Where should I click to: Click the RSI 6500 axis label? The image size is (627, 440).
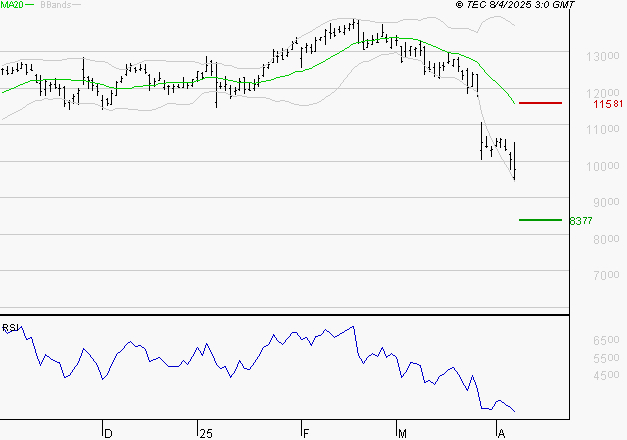click(x=606, y=340)
